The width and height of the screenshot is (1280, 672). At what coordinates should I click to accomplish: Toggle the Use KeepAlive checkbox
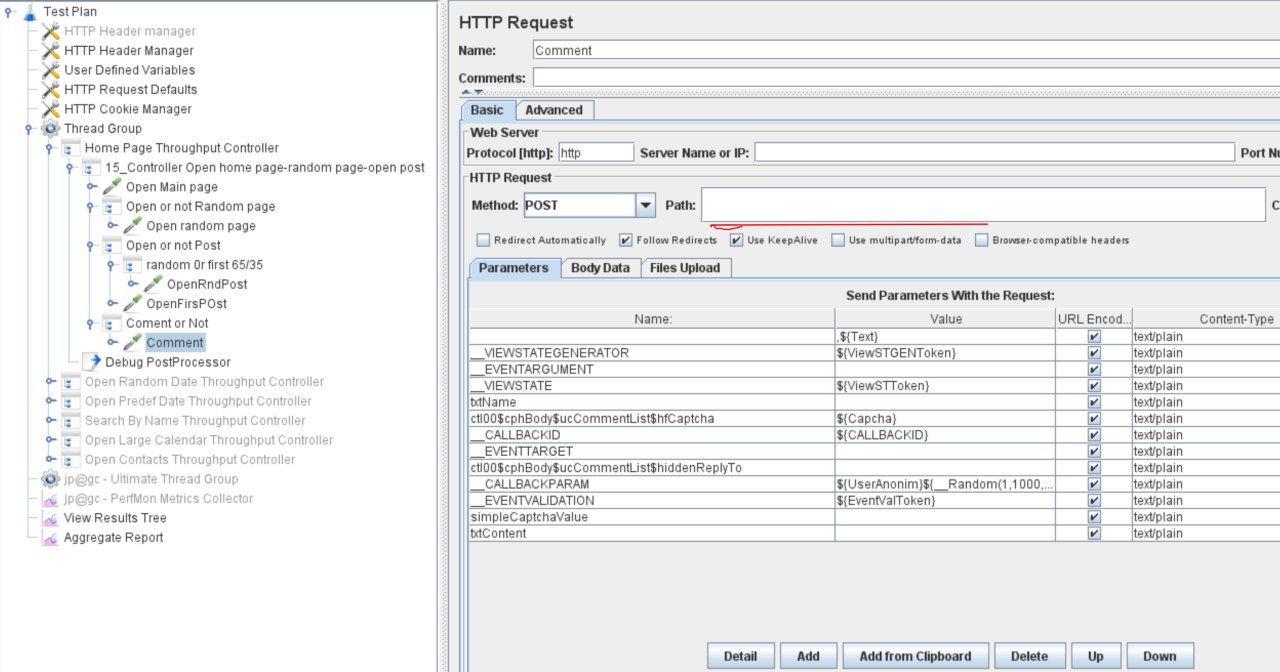tap(736, 240)
